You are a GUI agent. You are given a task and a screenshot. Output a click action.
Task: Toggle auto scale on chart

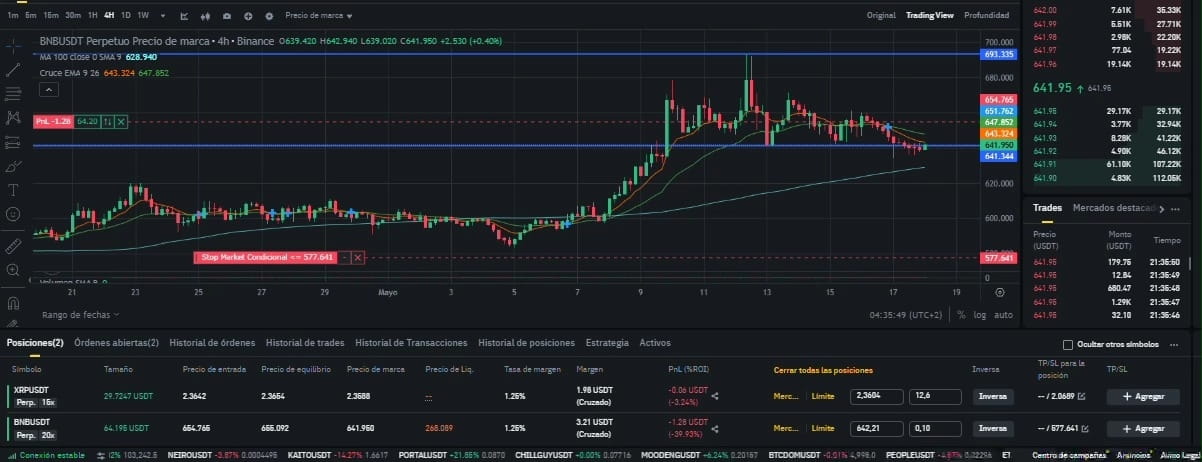1003,314
